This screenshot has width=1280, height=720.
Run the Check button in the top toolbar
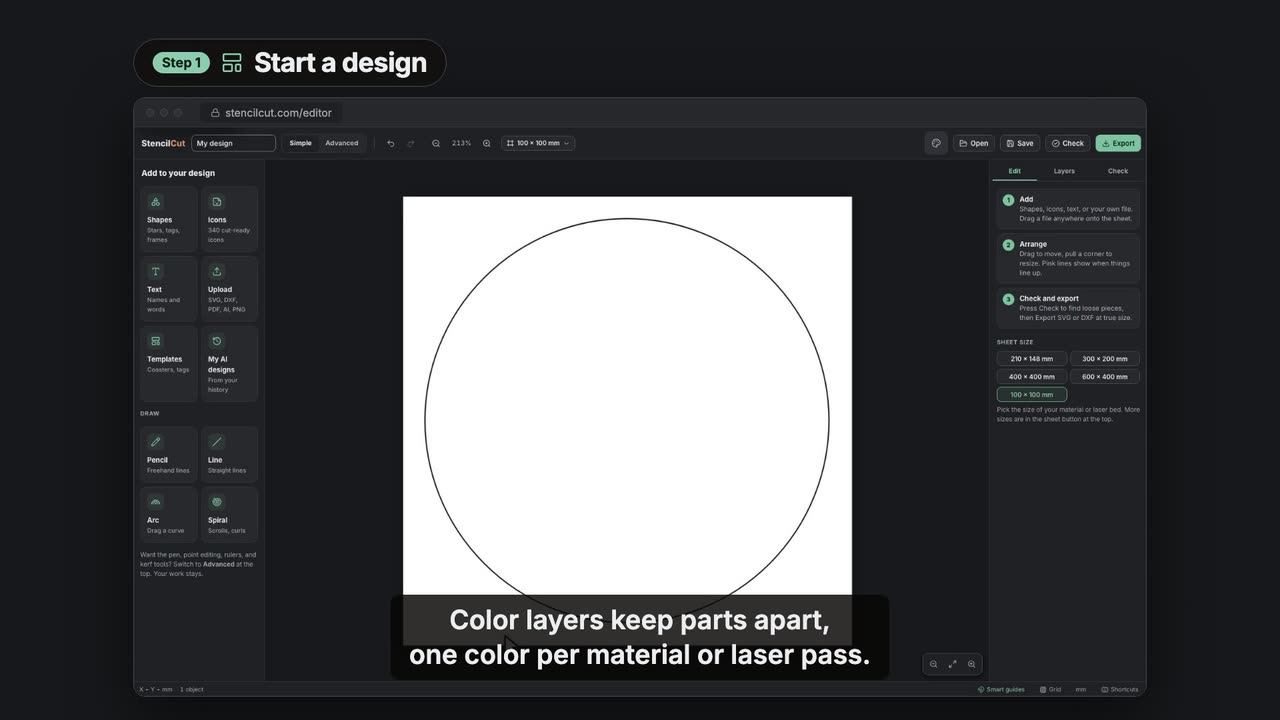[1068, 143]
